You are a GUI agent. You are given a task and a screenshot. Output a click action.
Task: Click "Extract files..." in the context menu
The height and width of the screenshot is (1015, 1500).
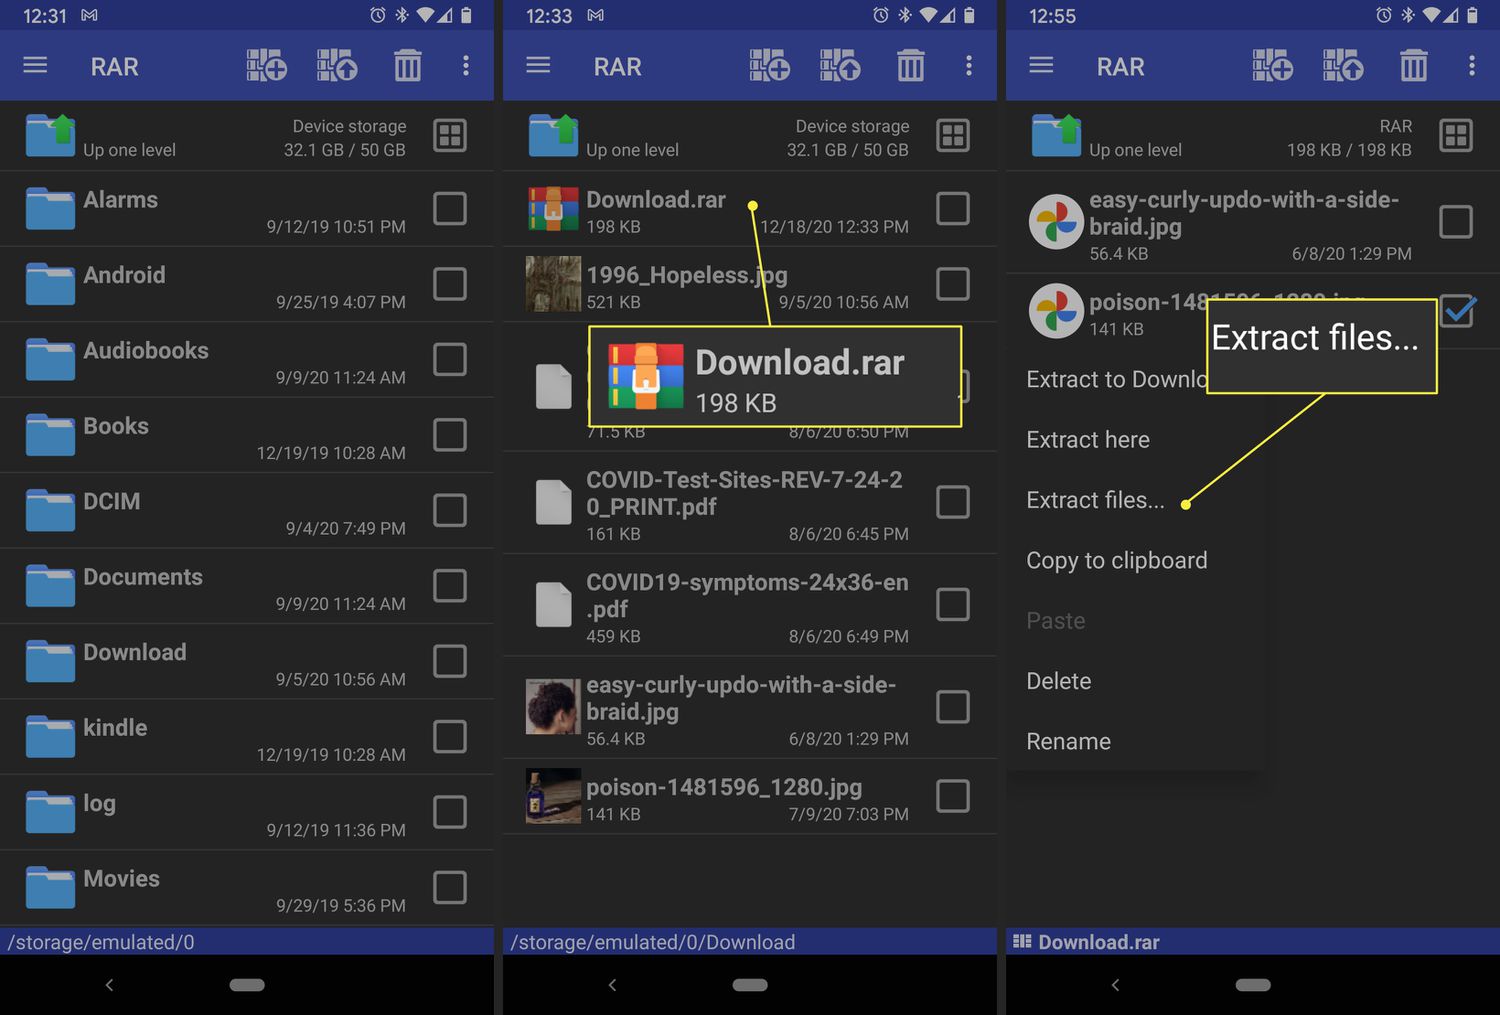[1095, 500]
